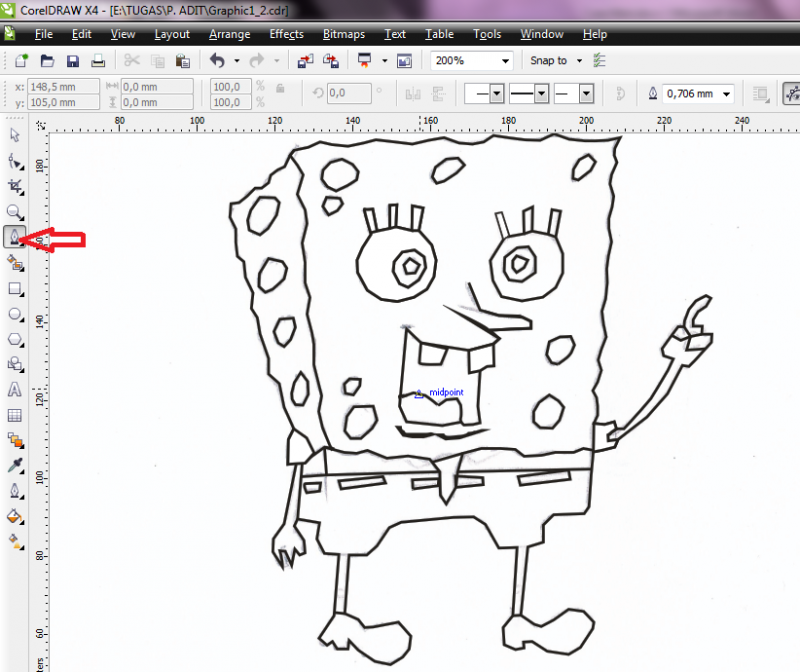Viewport: 800px width, 672px height.
Task: Open the Layout menu
Action: pyautogui.click(x=172, y=34)
